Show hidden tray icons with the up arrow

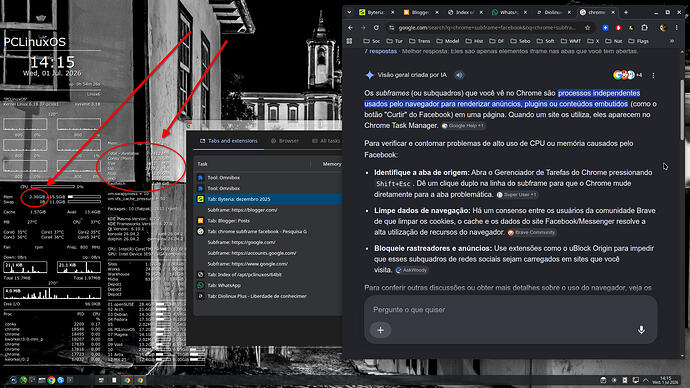(x=646, y=380)
